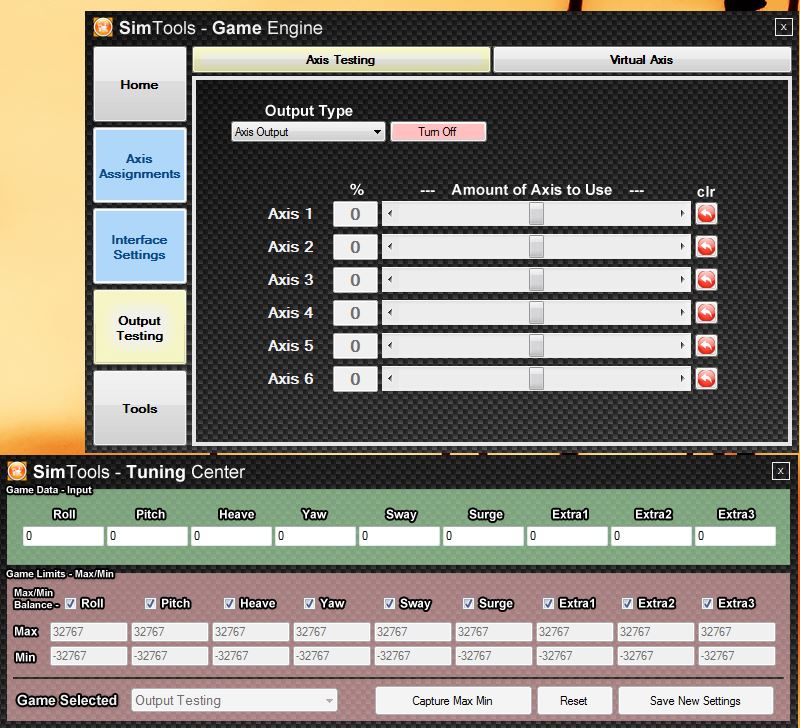Click the SimTools Tuning Center logo icon

click(17, 471)
